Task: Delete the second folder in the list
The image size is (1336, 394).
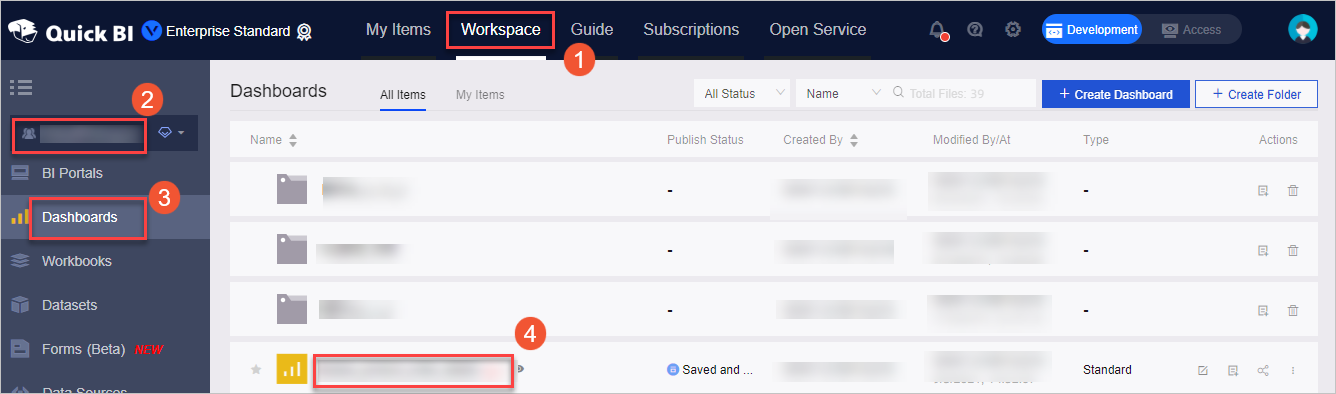Action: point(1293,250)
